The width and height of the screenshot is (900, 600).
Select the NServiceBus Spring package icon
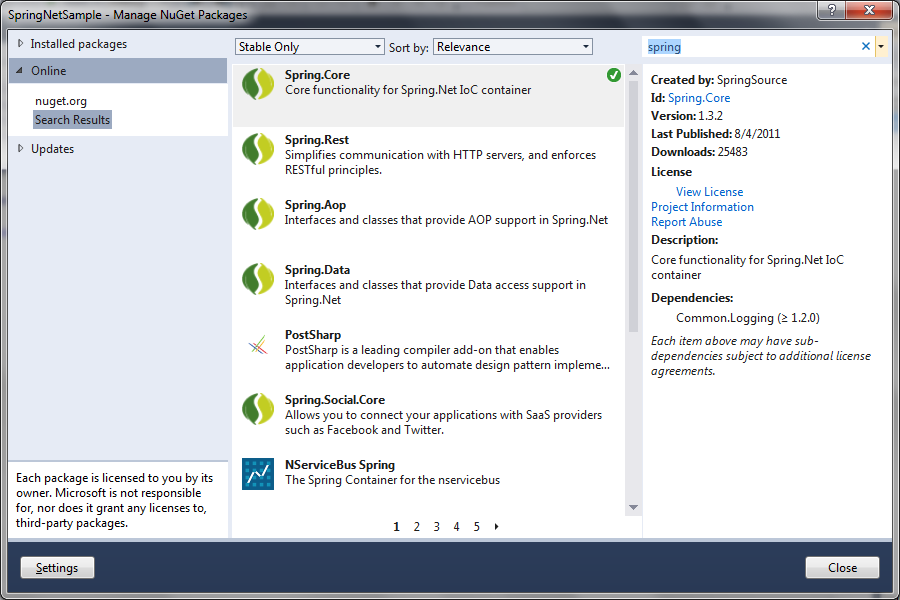click(256, 473)
